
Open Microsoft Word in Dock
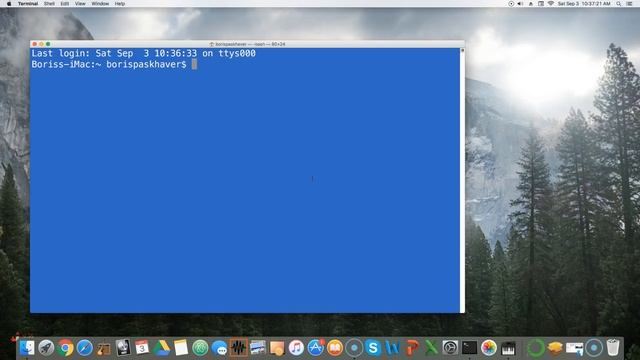pos(392,348)
